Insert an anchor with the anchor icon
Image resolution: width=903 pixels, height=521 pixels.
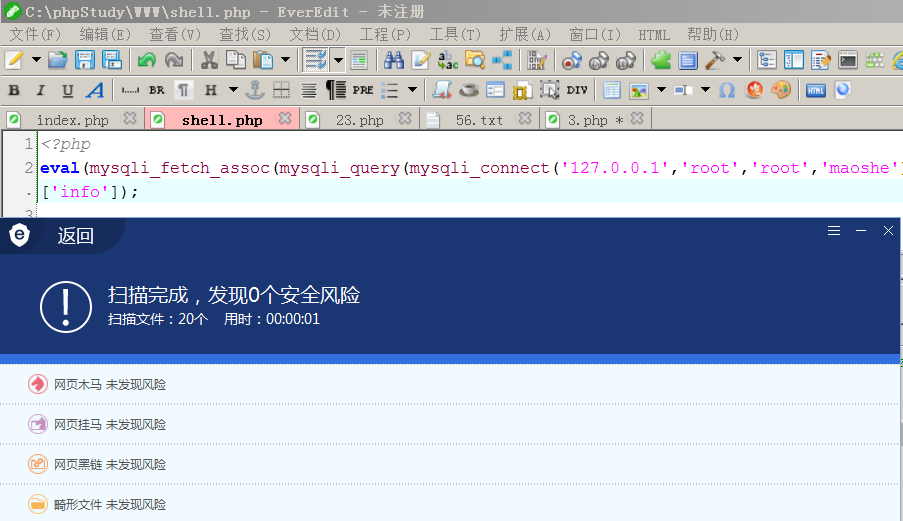click(x=254, y=90)
